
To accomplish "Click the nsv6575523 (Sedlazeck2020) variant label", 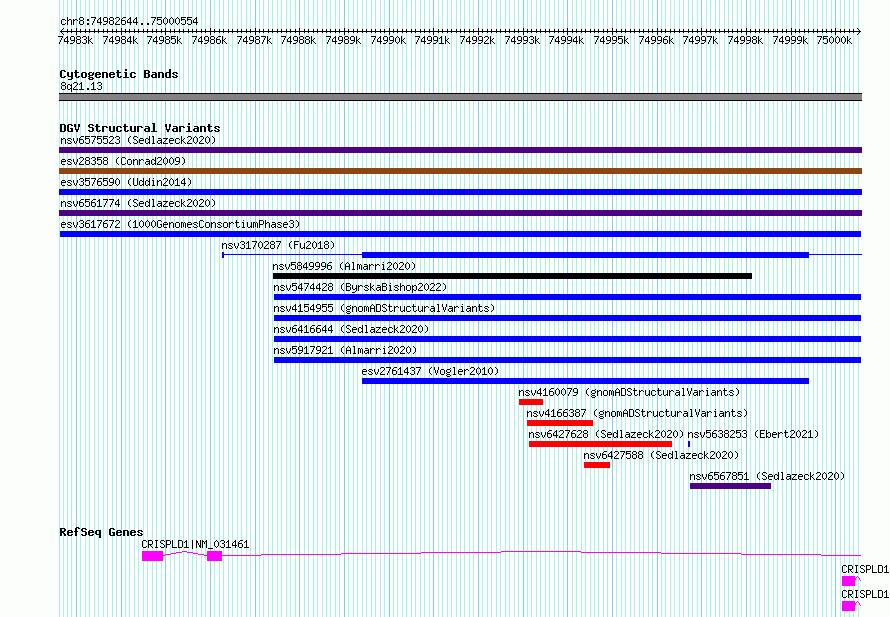I will click(138, 140).
